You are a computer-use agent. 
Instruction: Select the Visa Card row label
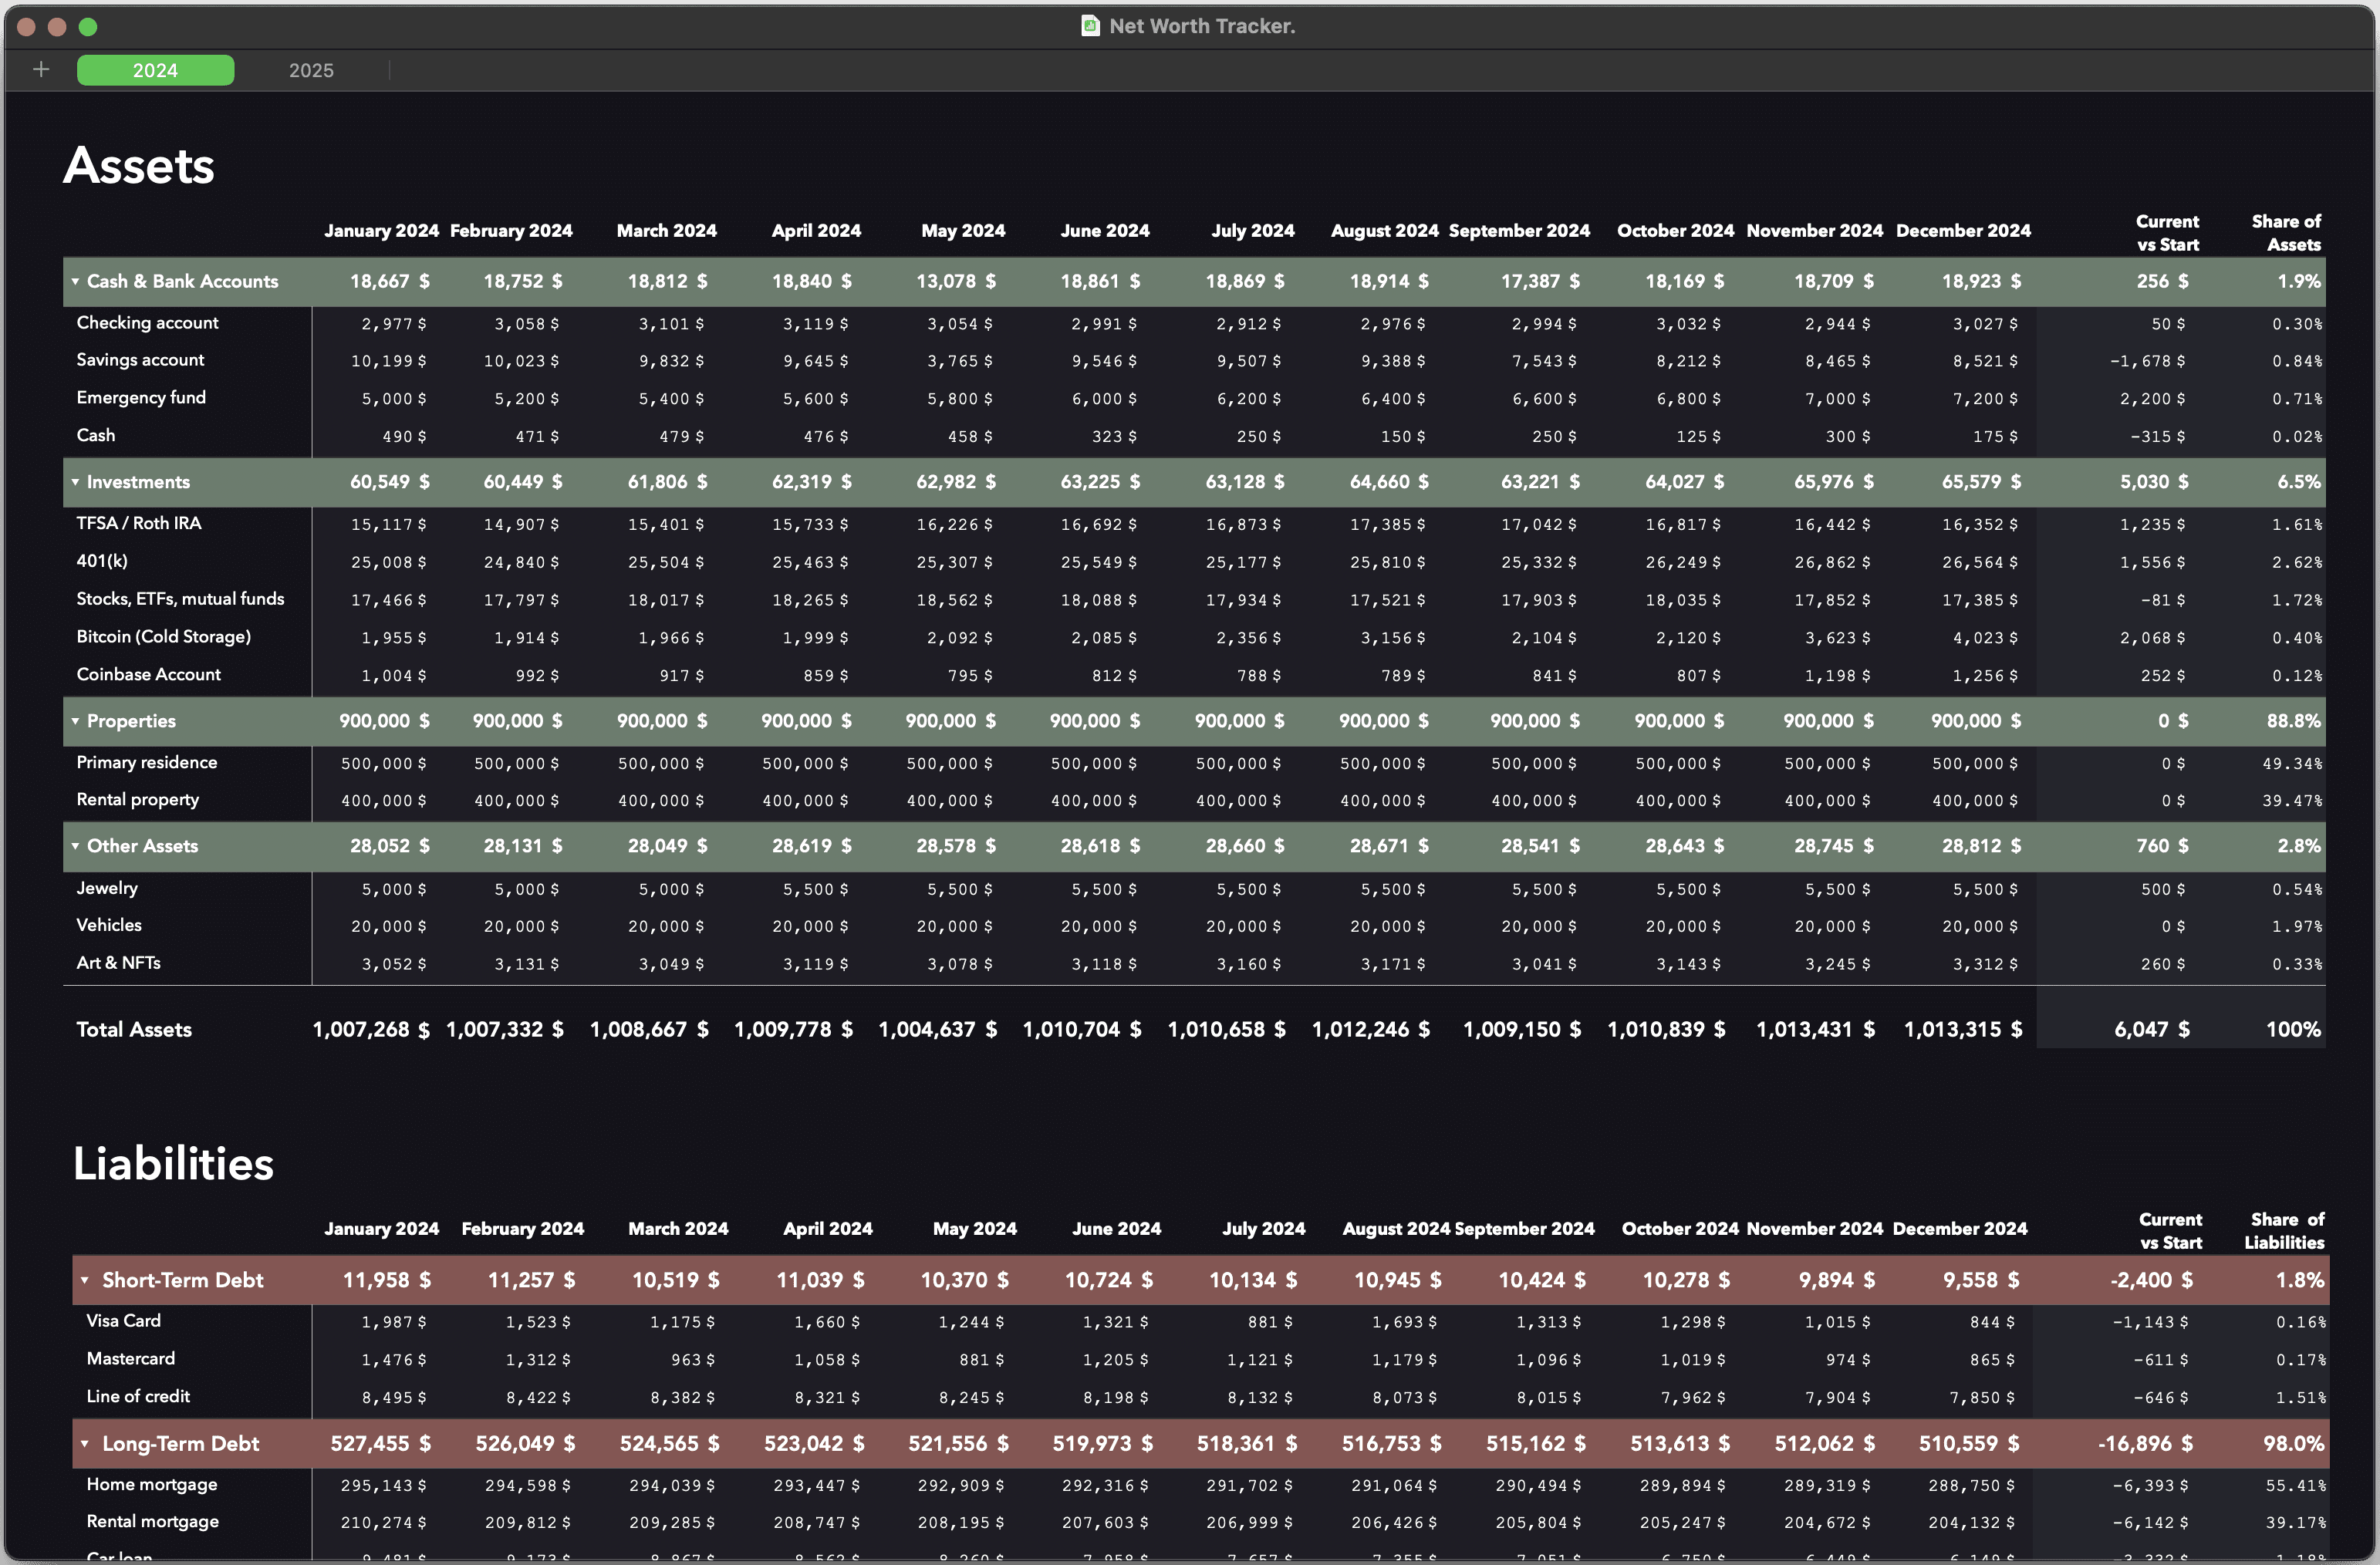pyautogui.click(x=123, y=1321)
